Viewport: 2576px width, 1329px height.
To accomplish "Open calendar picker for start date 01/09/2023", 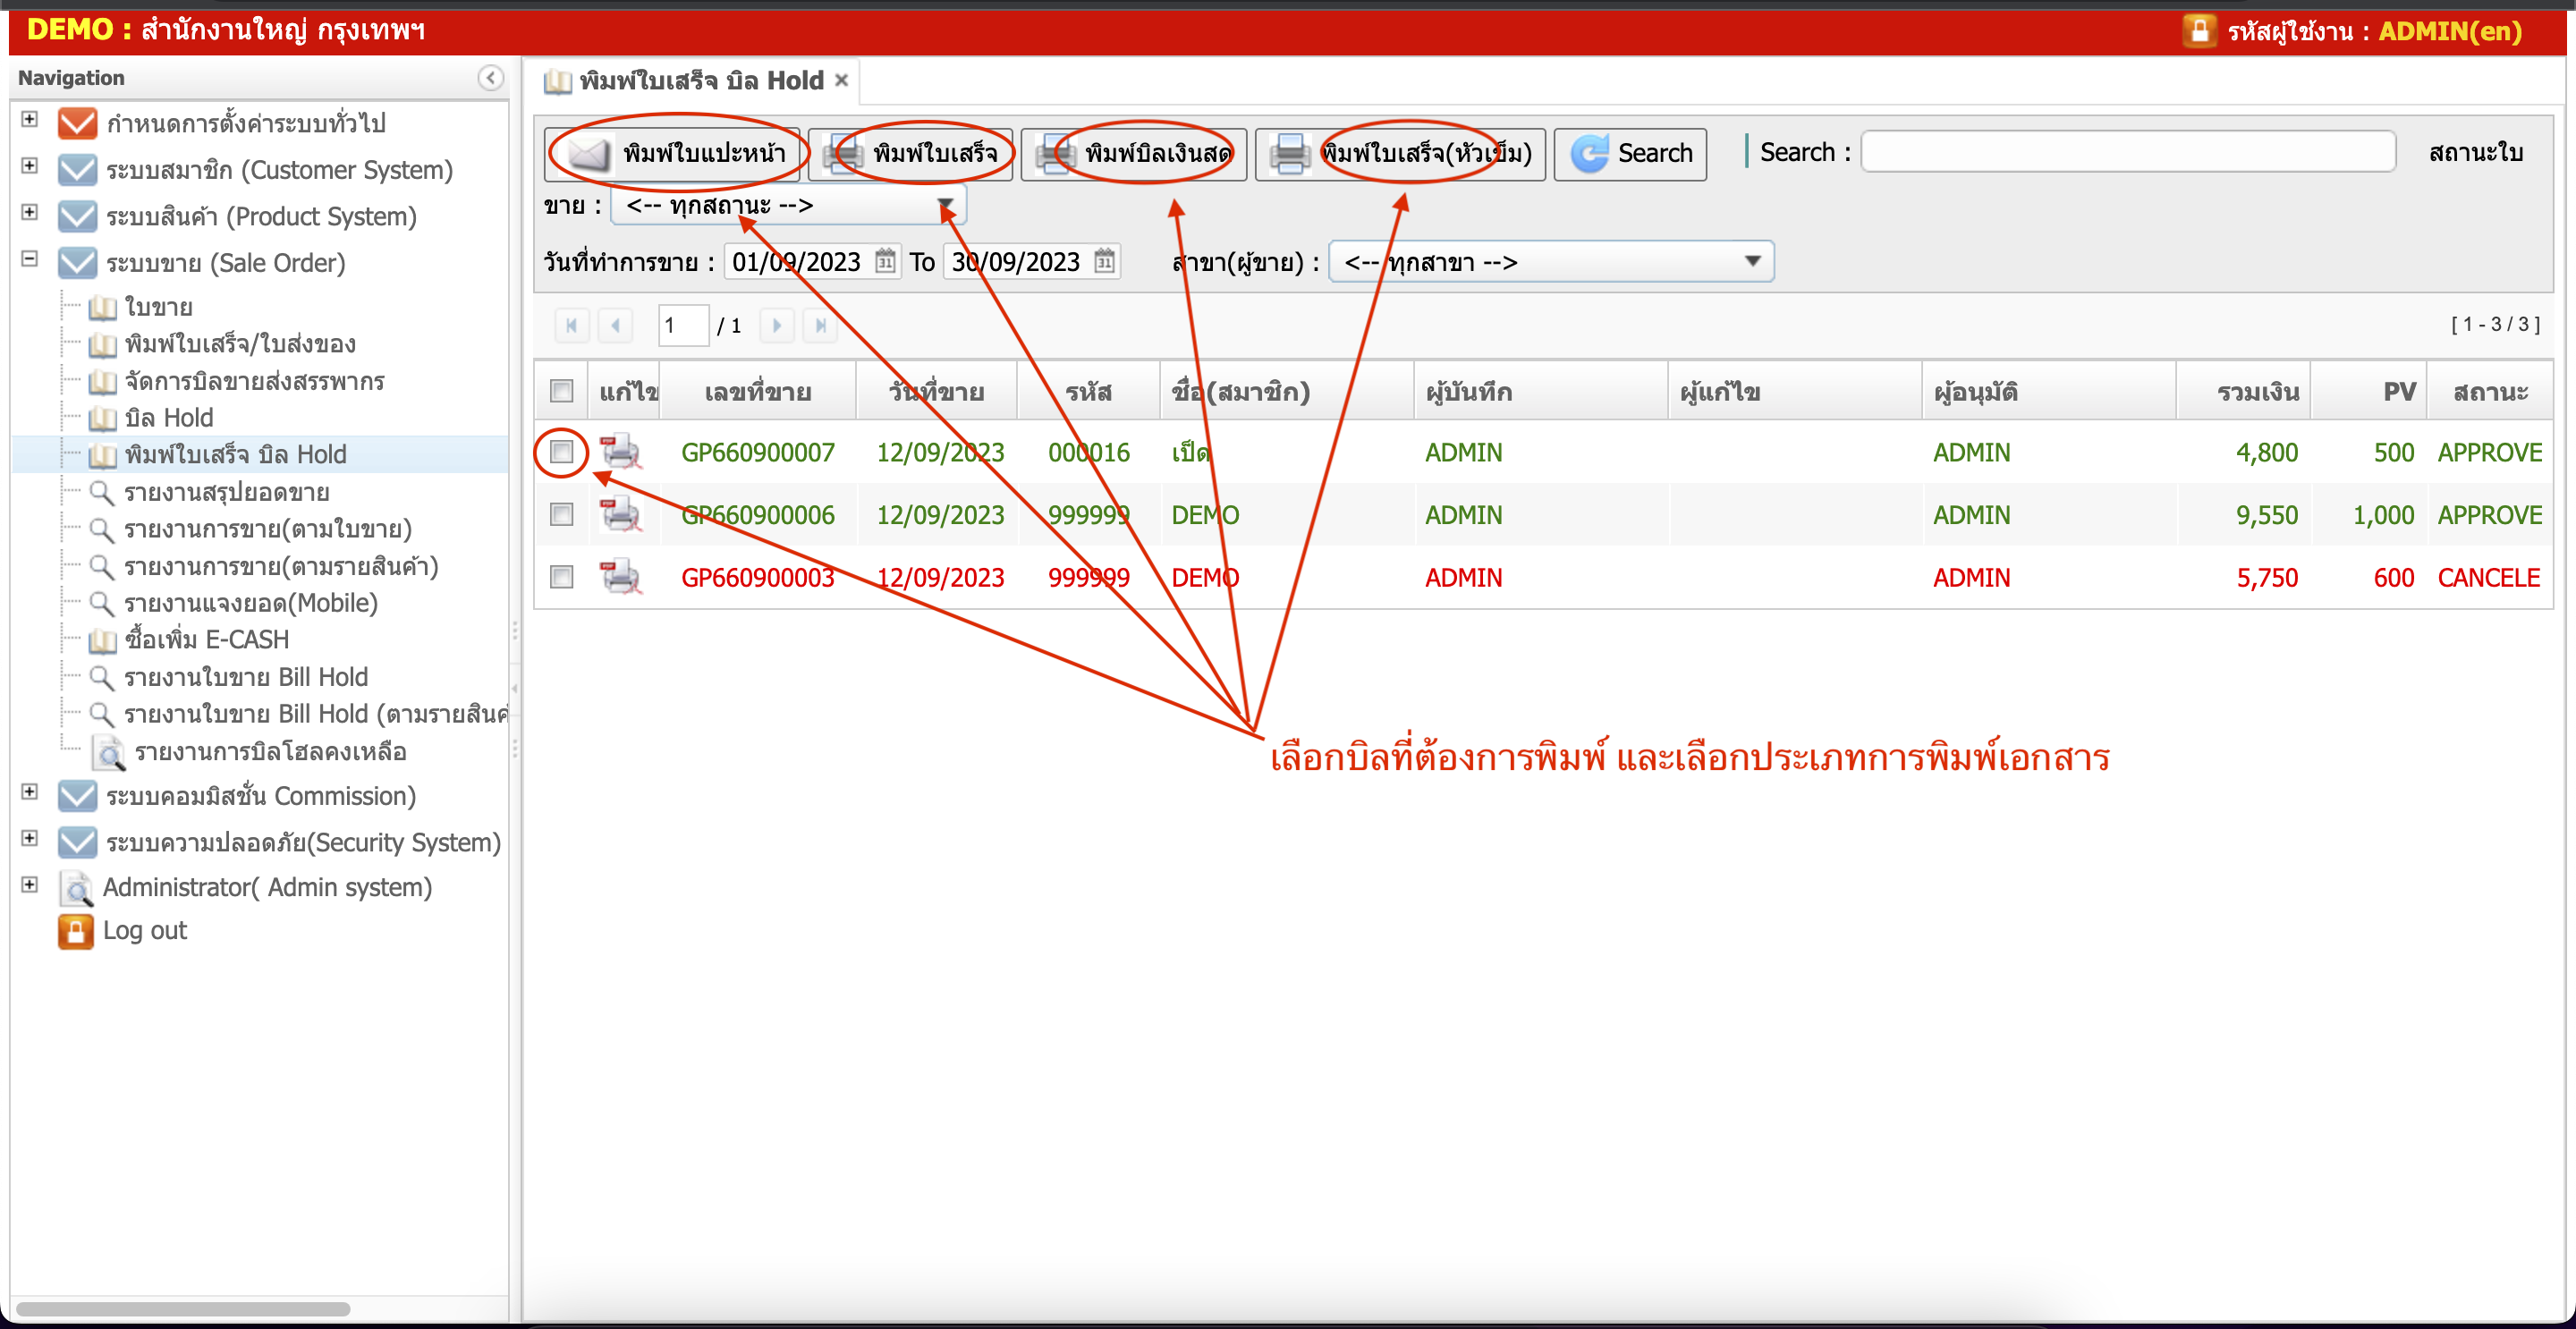I will click(x=885, y=262).
